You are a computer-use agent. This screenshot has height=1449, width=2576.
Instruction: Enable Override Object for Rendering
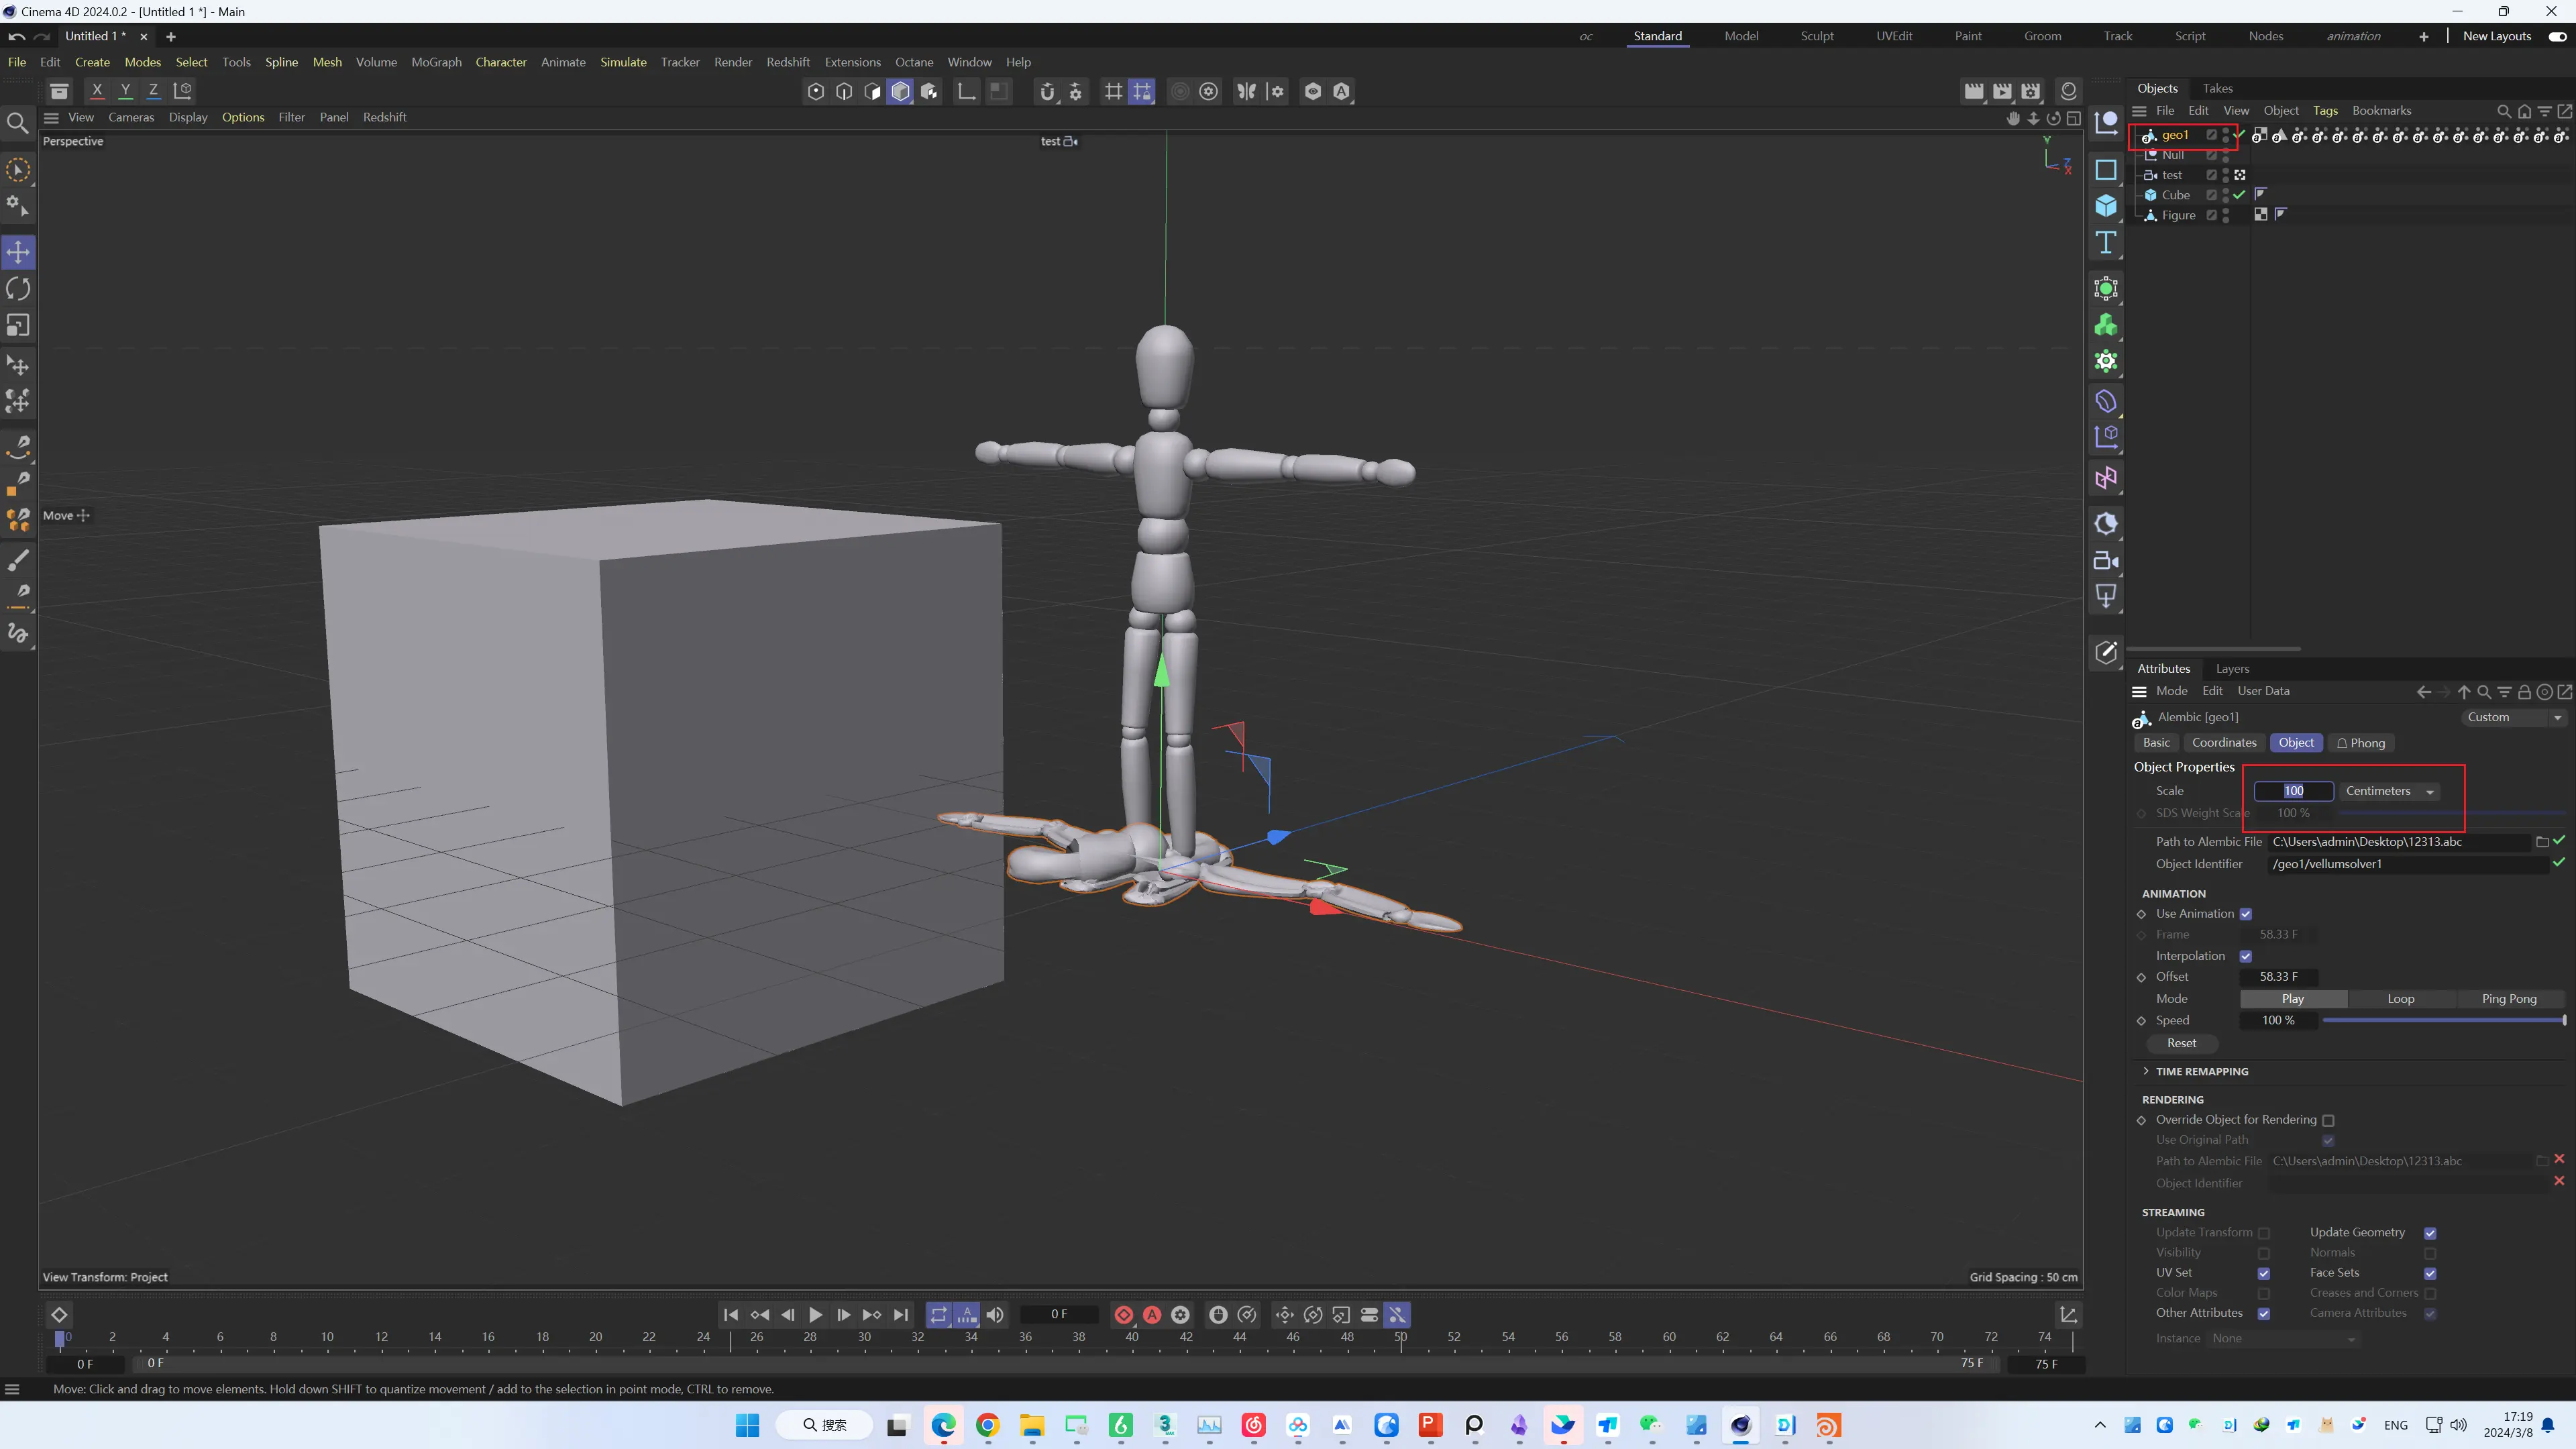(x=2328, y=1120)
